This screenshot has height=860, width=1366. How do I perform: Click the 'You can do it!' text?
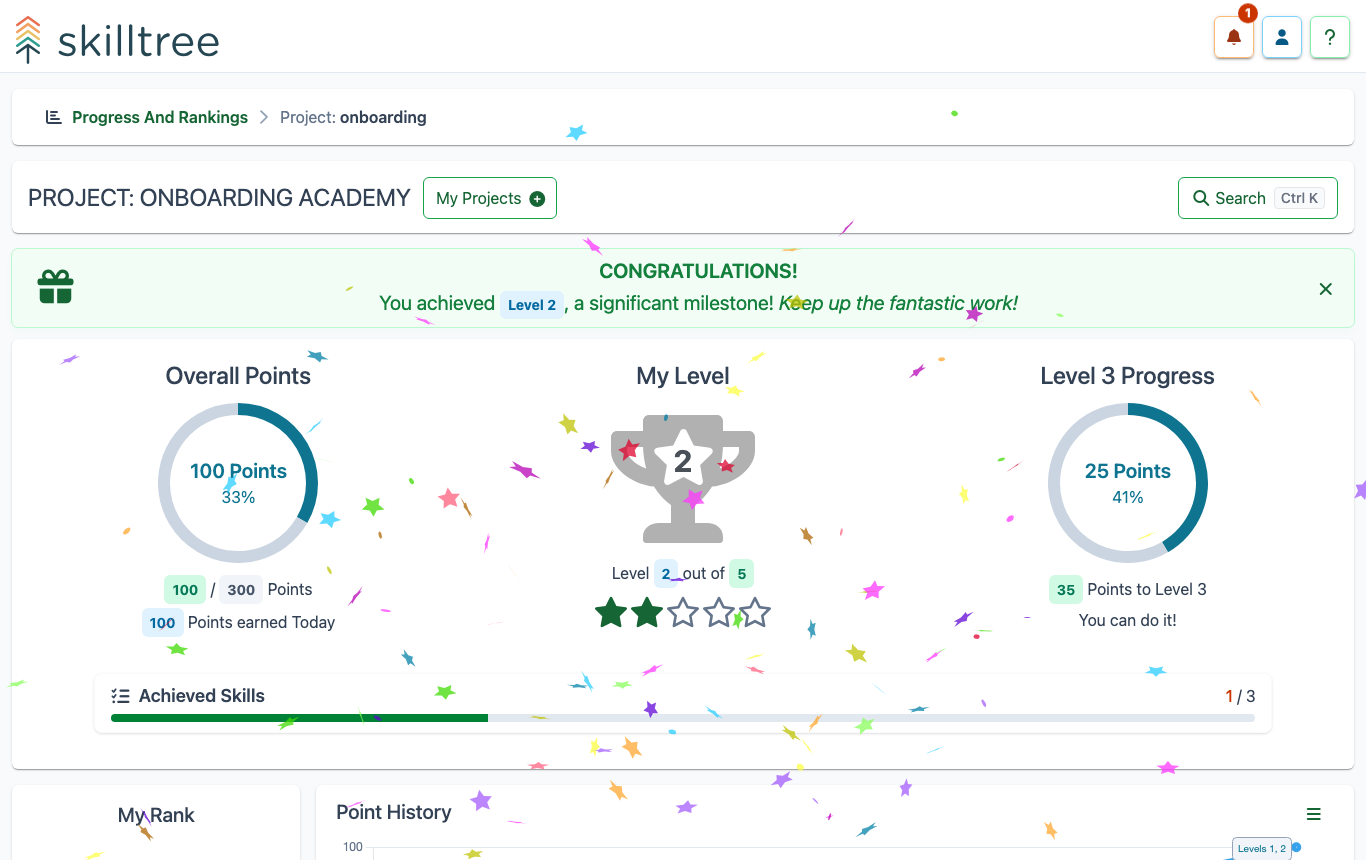click(x=1128, y=620)
